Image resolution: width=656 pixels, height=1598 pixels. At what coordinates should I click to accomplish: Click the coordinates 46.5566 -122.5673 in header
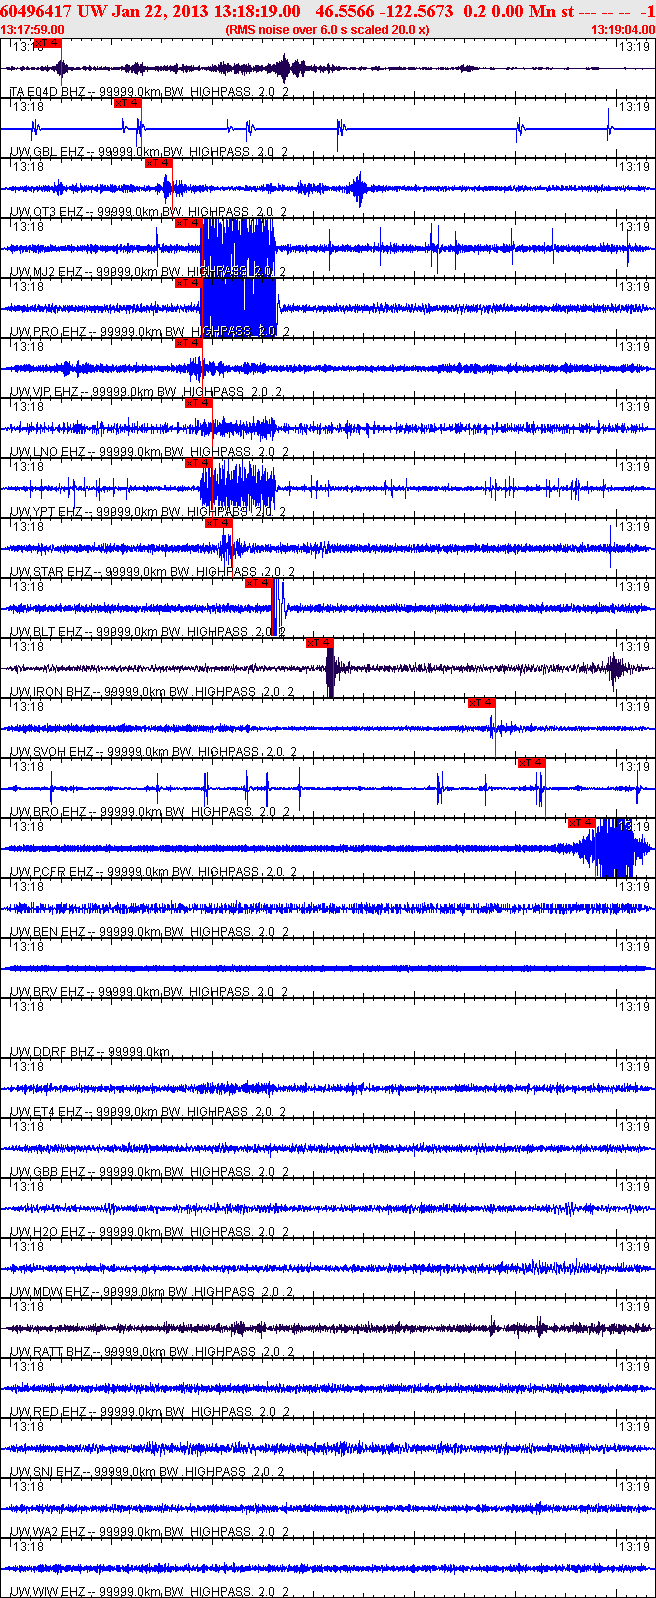click(x=384, y=11)
